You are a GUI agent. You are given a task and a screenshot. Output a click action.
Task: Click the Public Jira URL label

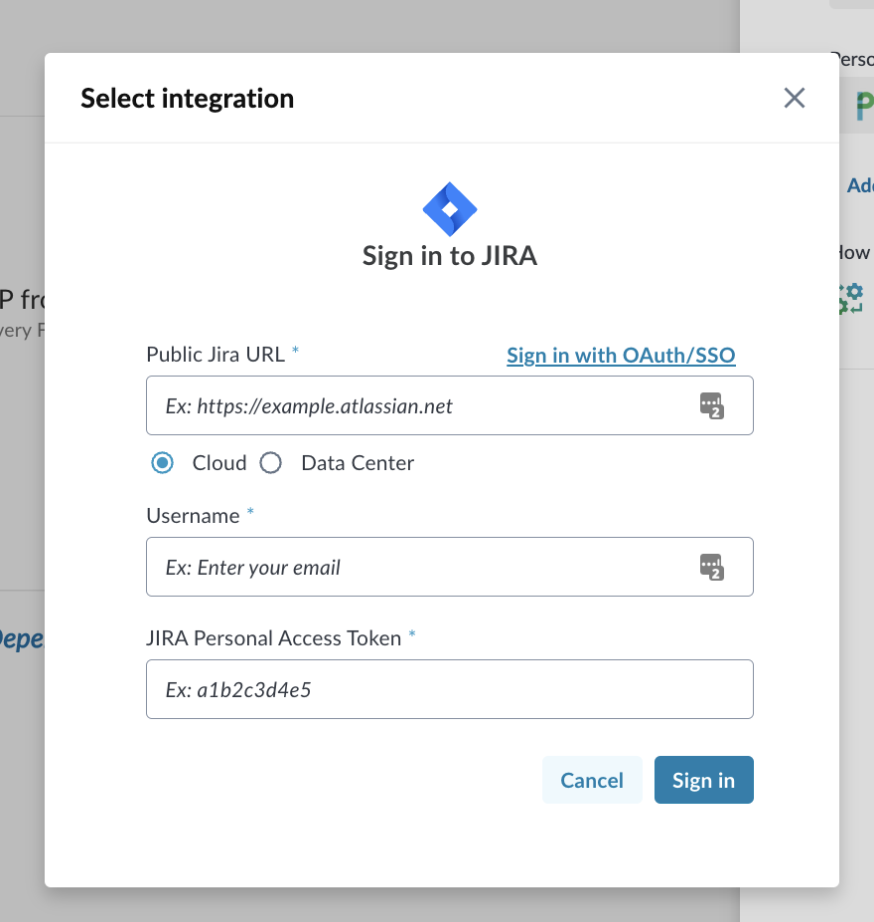tap(215, 355)
